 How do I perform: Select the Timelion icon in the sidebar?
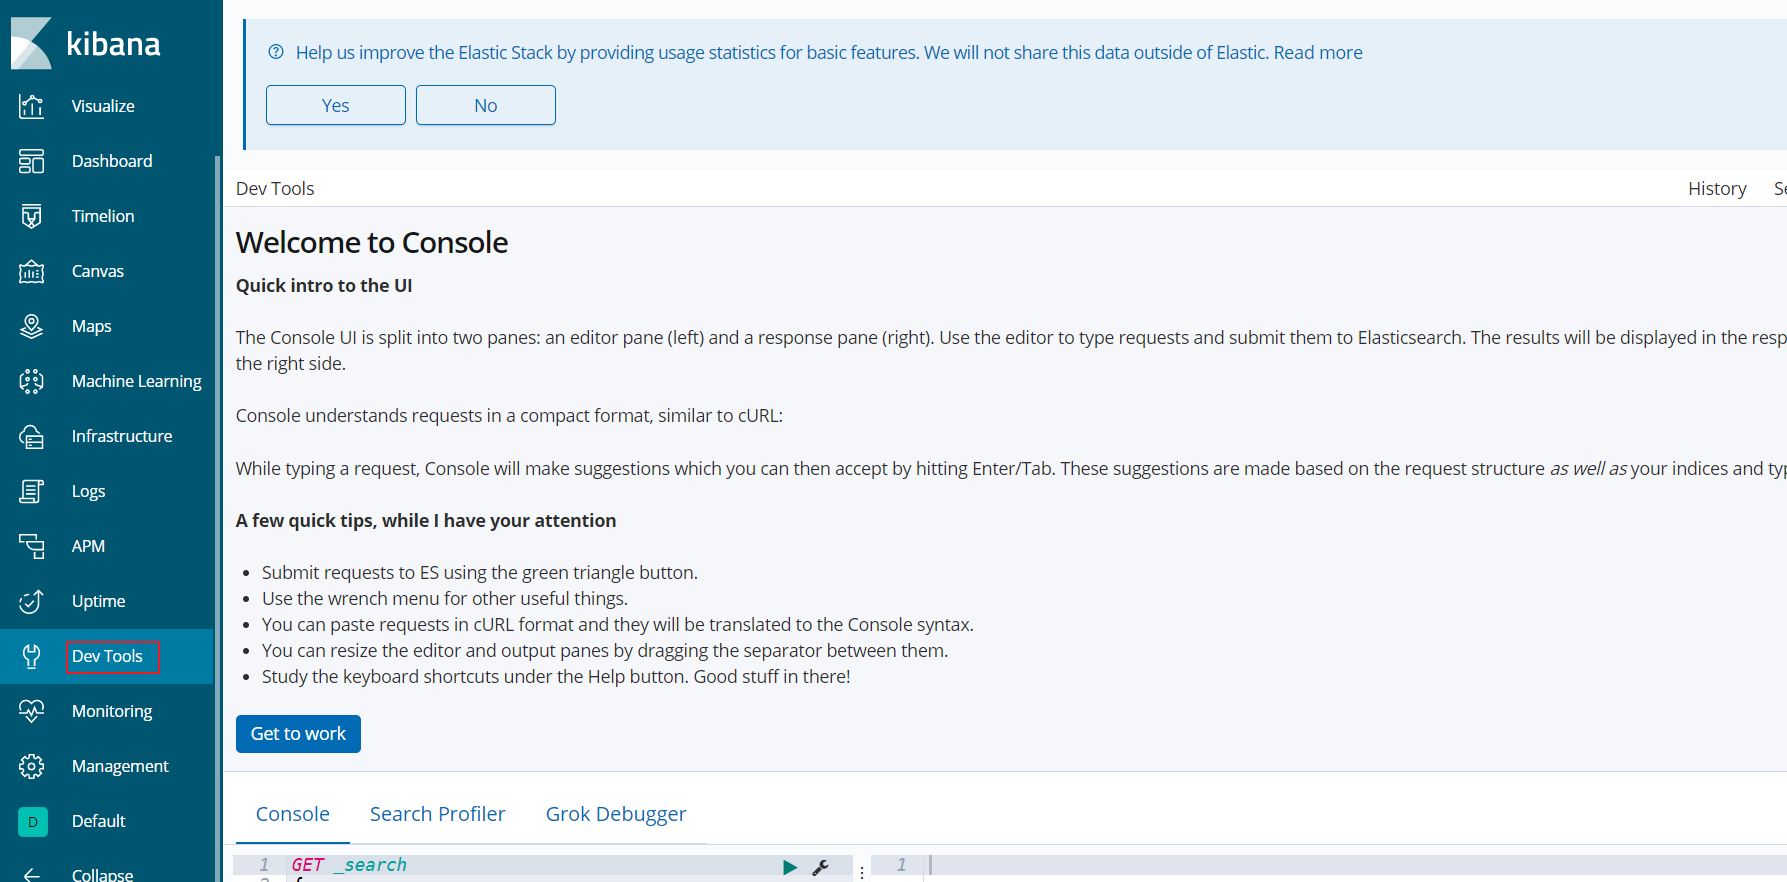coord(32,216)
